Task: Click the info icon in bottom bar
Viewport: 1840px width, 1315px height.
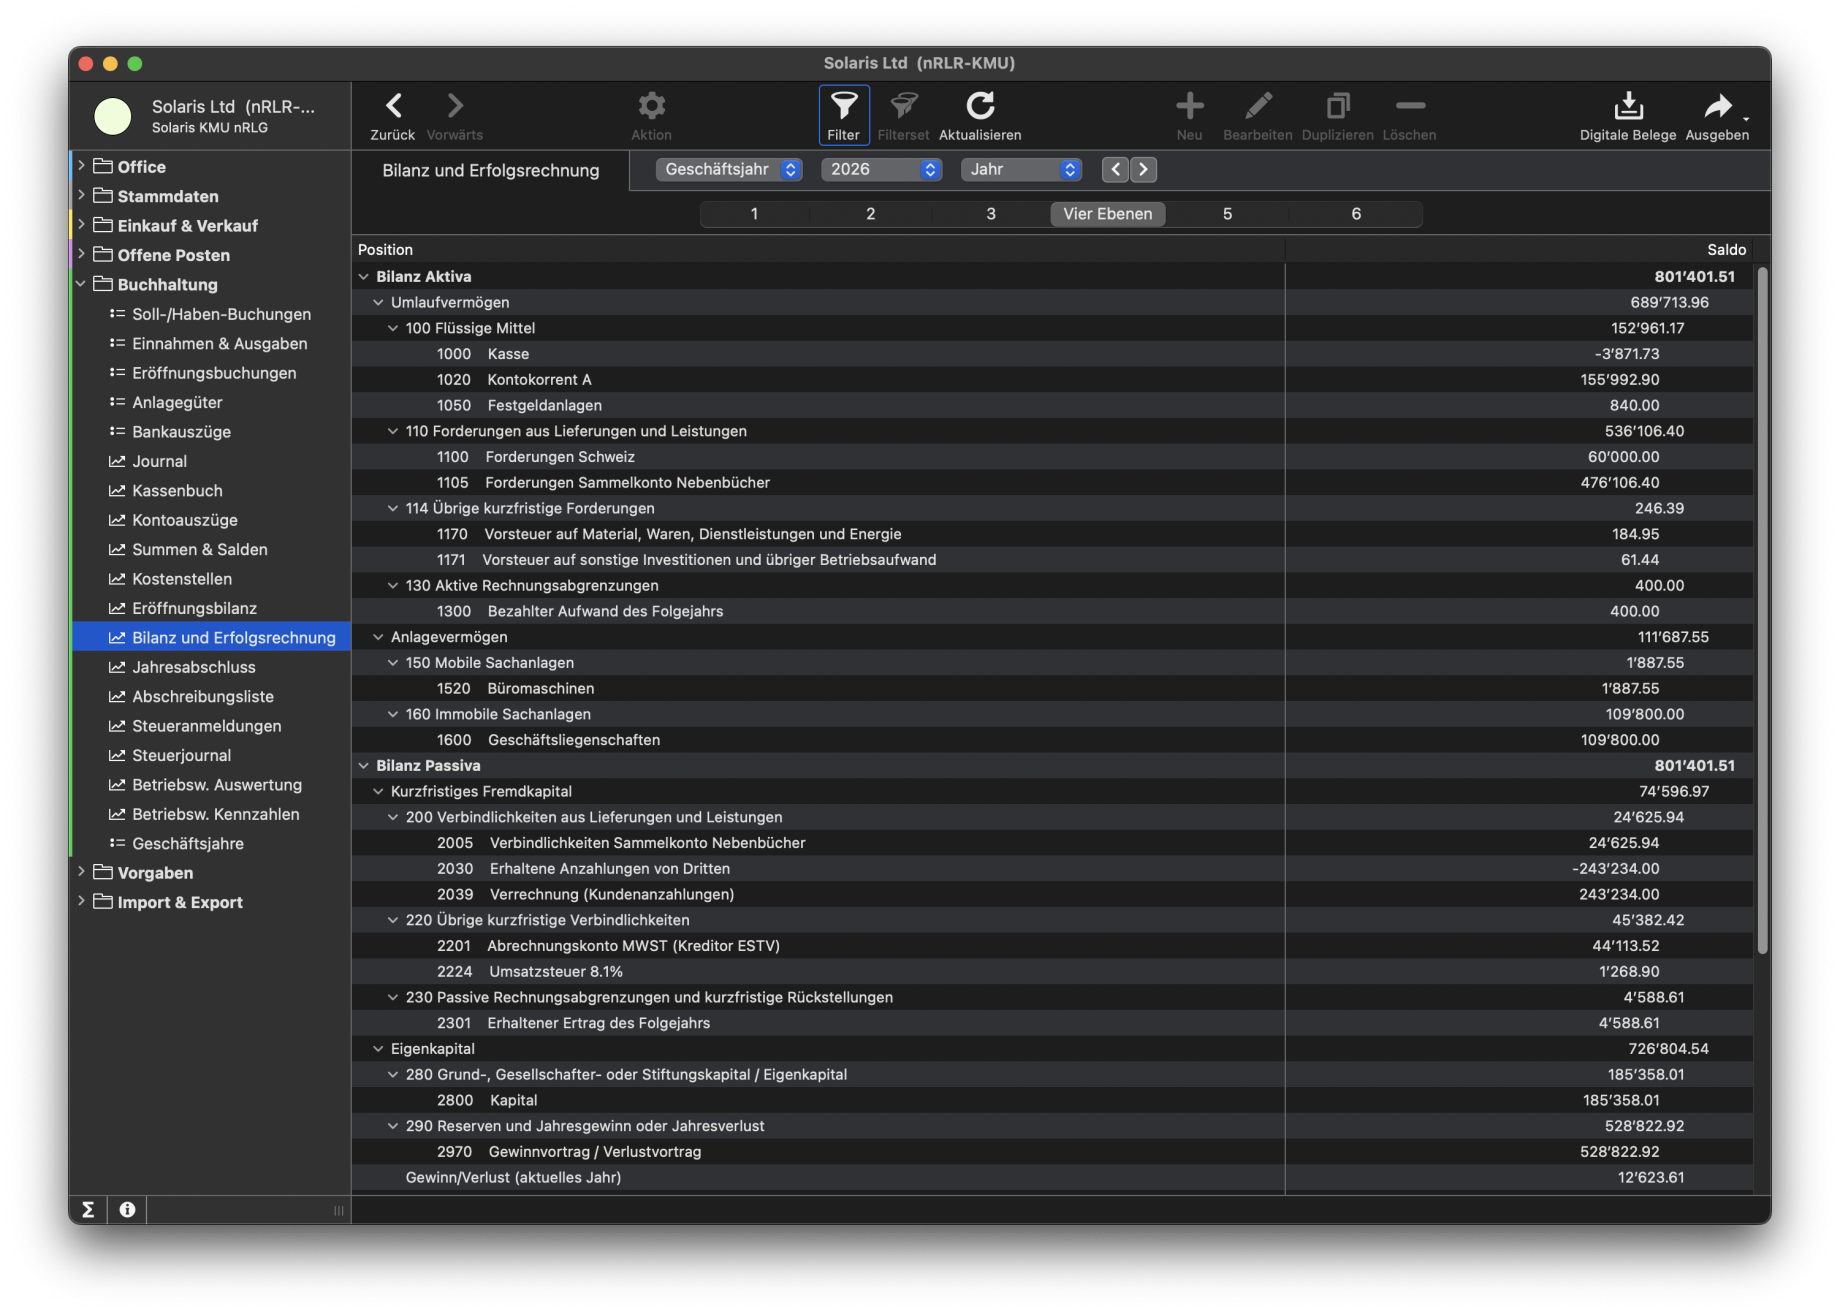Action: [x=127, y=1210]
